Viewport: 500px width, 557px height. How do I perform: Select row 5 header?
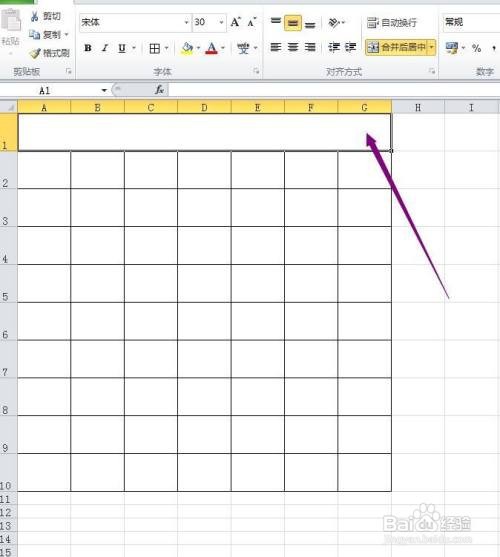9,283
